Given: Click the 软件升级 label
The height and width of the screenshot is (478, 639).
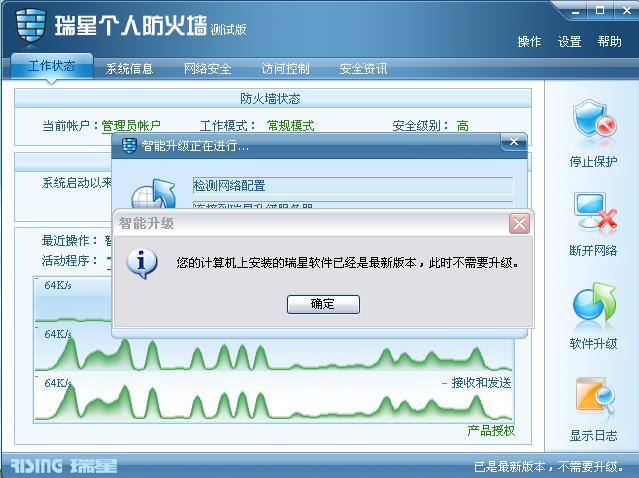Looking at the screenshot, I should tap(593, 344).
